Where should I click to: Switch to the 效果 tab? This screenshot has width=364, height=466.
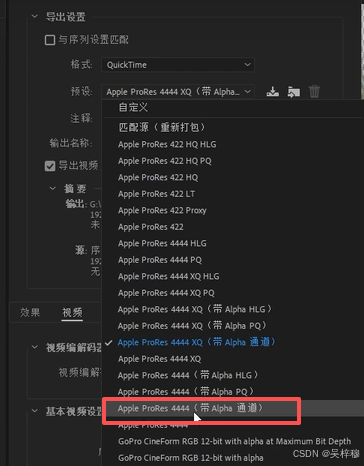[x=30, y=312]
